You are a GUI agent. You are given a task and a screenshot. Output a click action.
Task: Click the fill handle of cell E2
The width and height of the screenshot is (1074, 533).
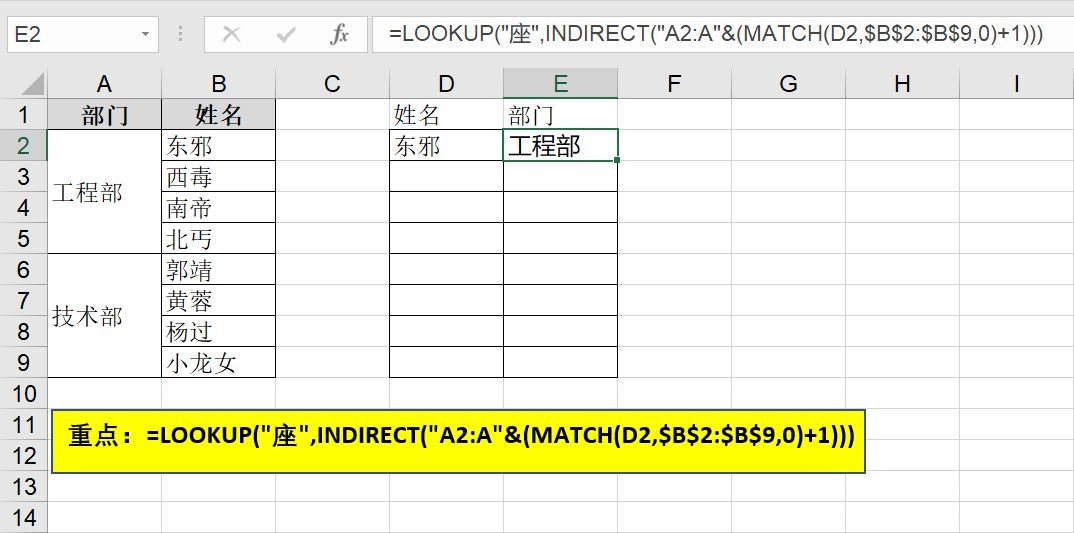617,160
